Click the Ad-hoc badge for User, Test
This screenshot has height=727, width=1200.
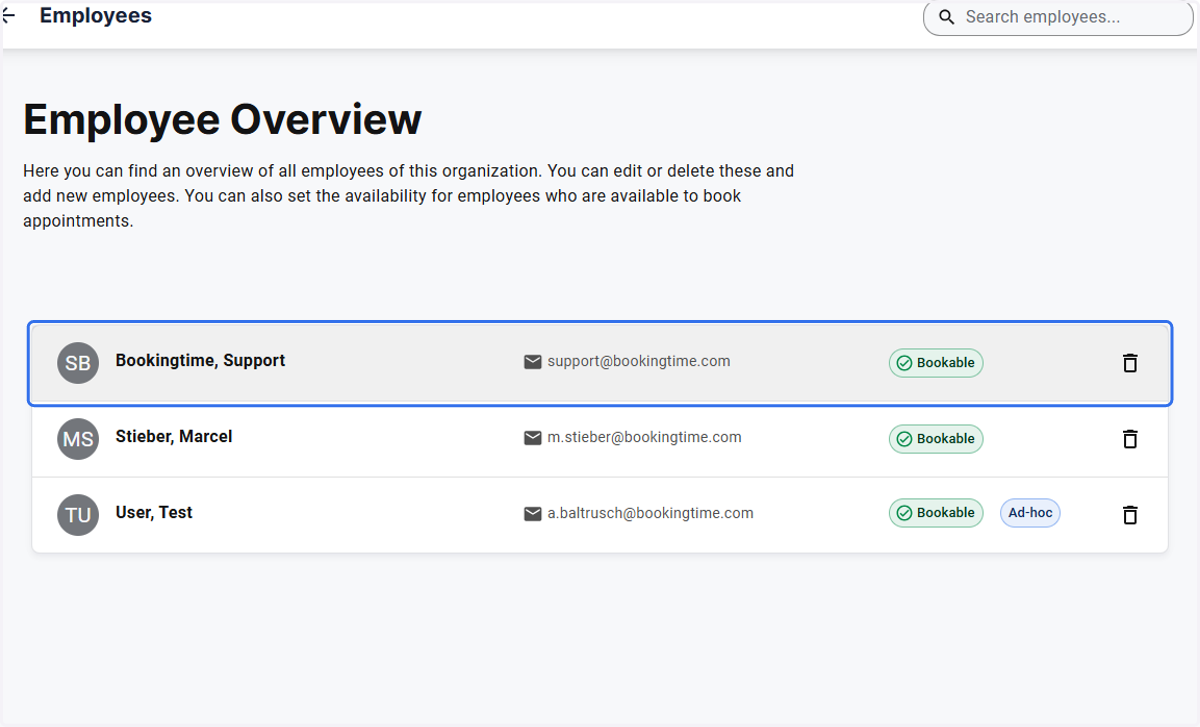(x=1030, y=513)
